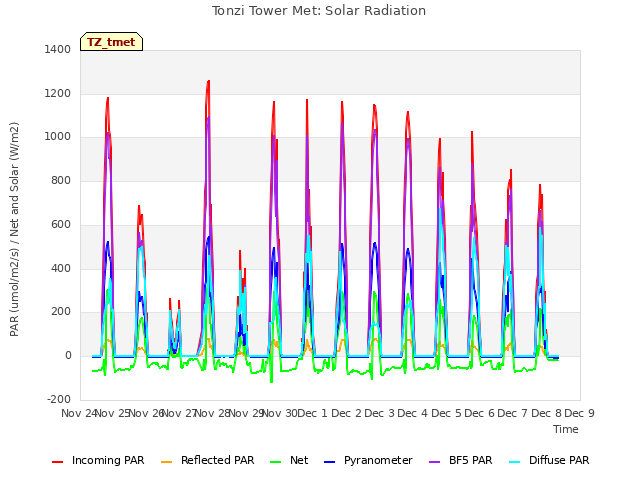Click the Nov 28 x-axis date label

tap(212, 413)
